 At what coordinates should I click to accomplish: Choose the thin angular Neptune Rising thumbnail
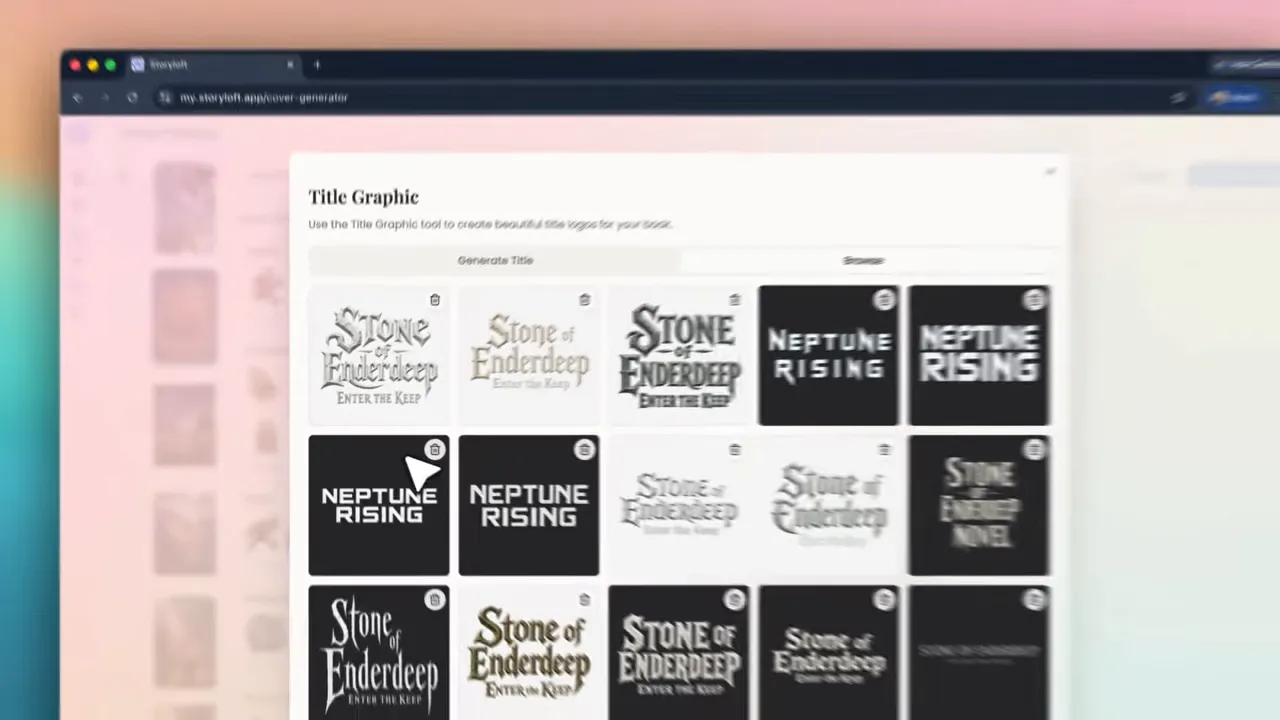829,355
